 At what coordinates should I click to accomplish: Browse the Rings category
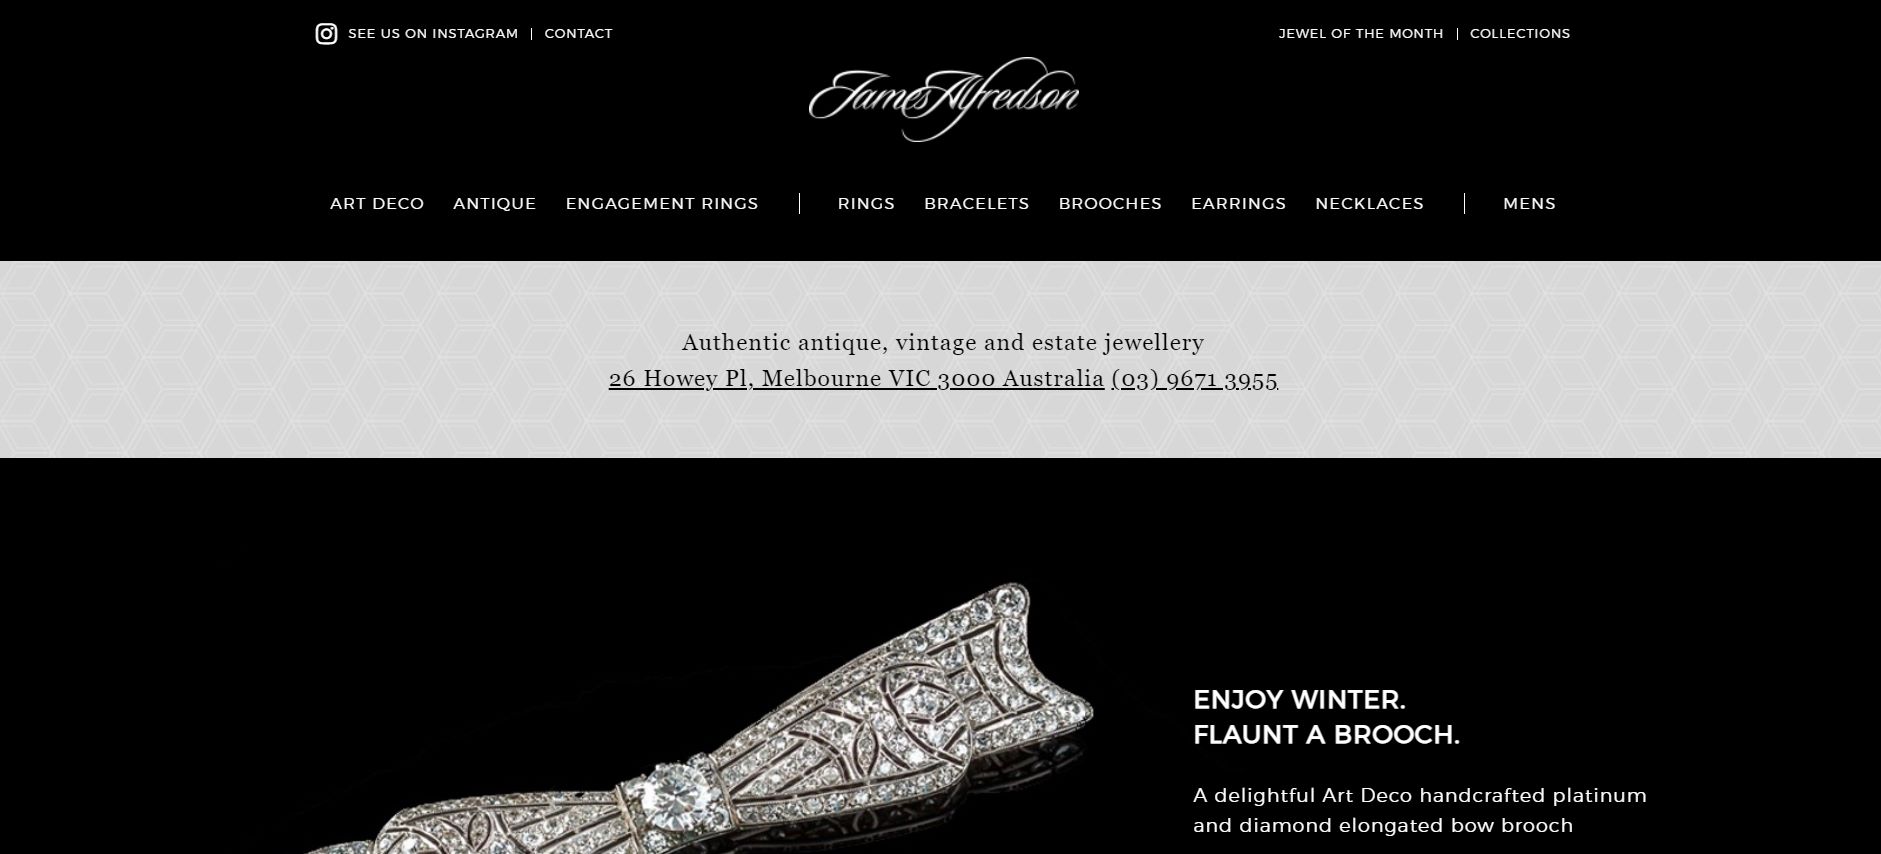coord(866,204)
